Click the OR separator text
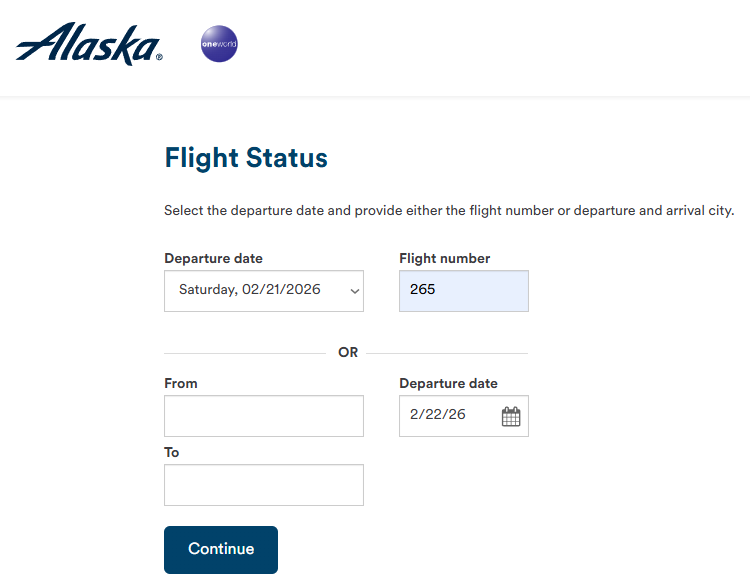 tap(348, 353)
